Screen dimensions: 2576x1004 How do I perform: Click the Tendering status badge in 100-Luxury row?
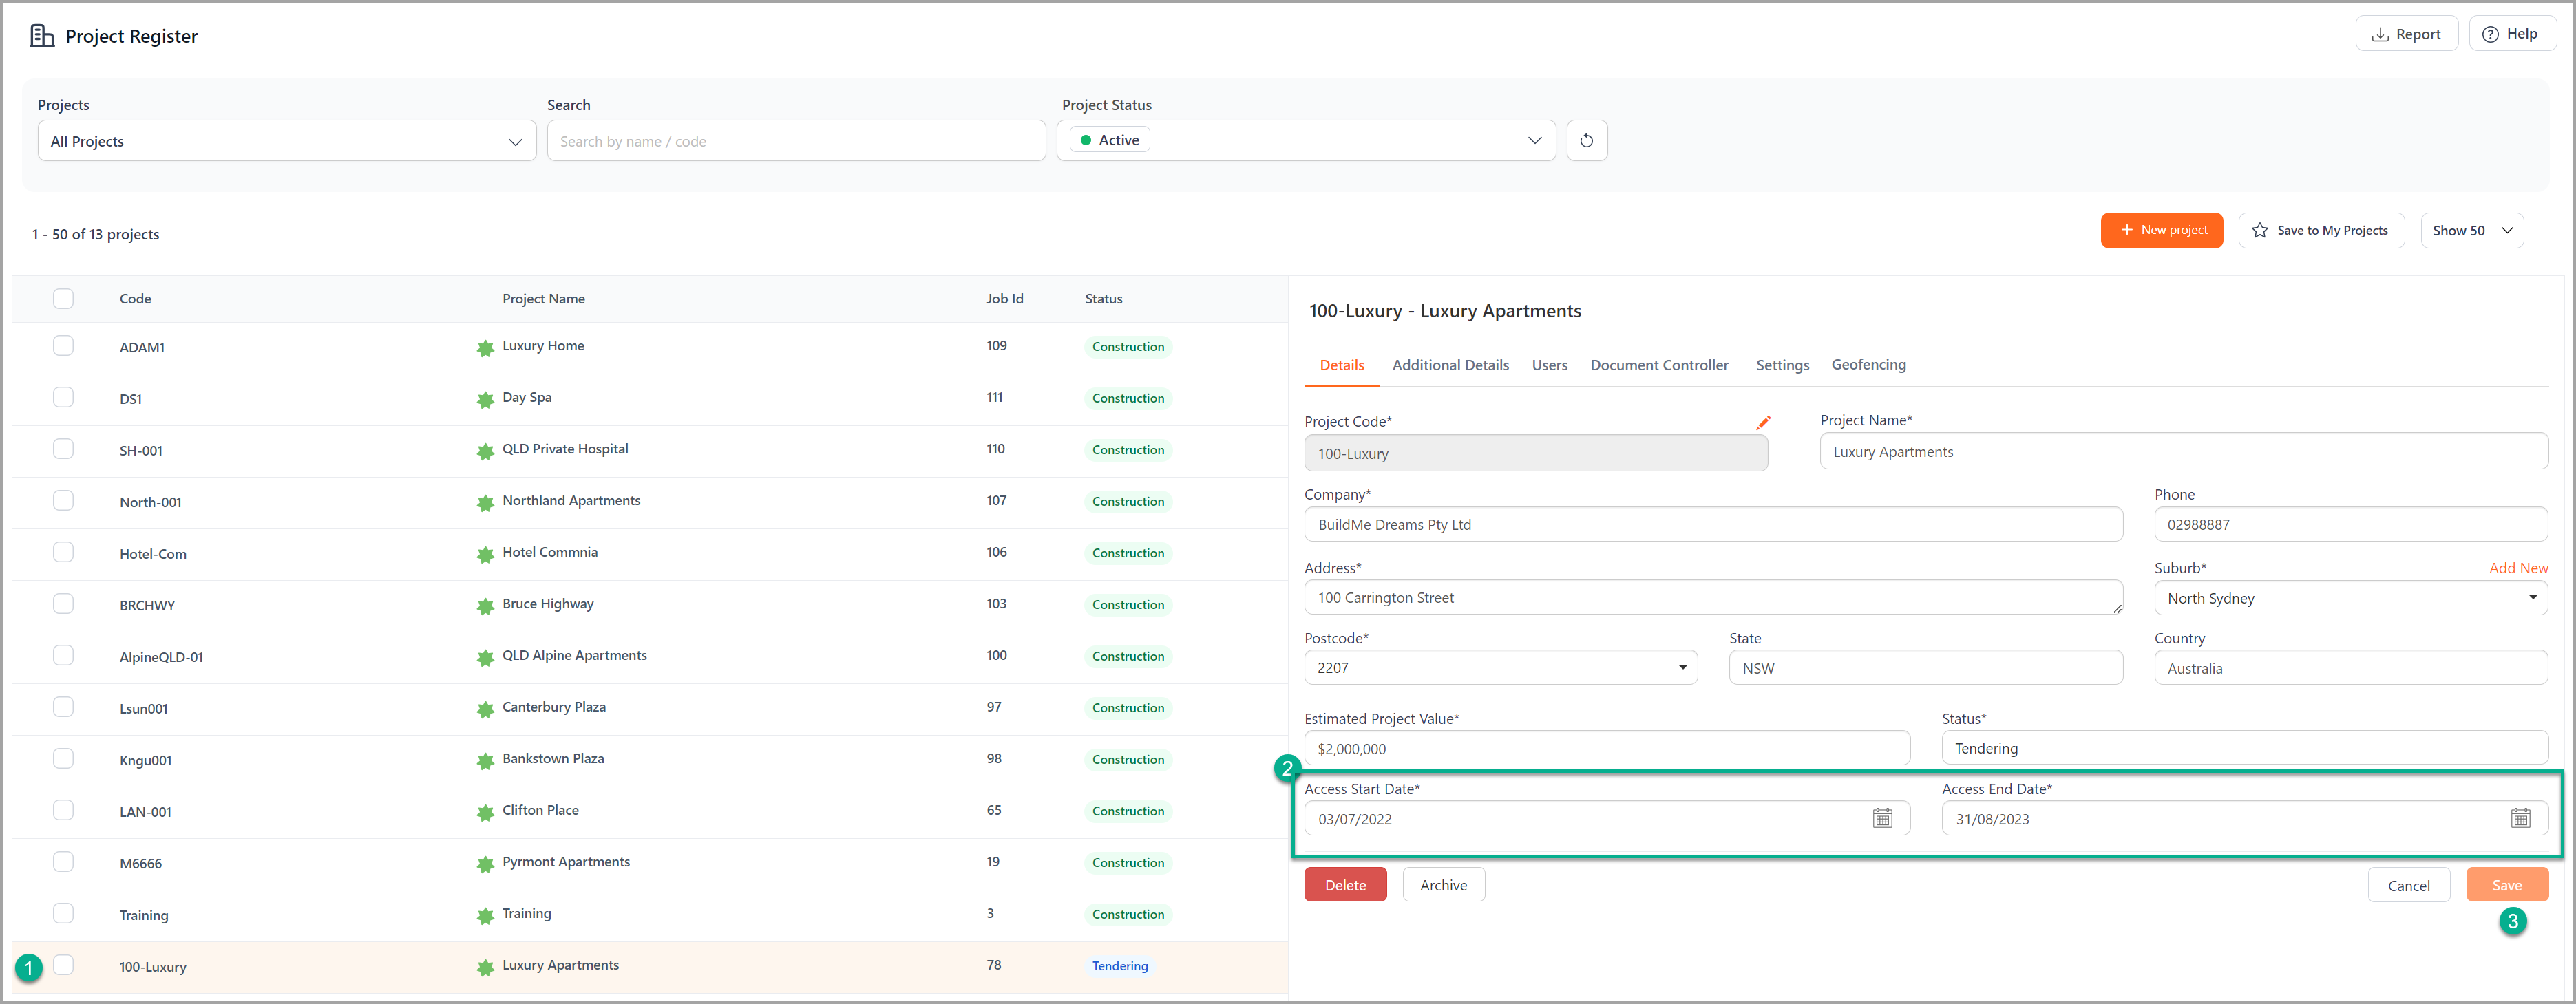[x=1119, y=966]
